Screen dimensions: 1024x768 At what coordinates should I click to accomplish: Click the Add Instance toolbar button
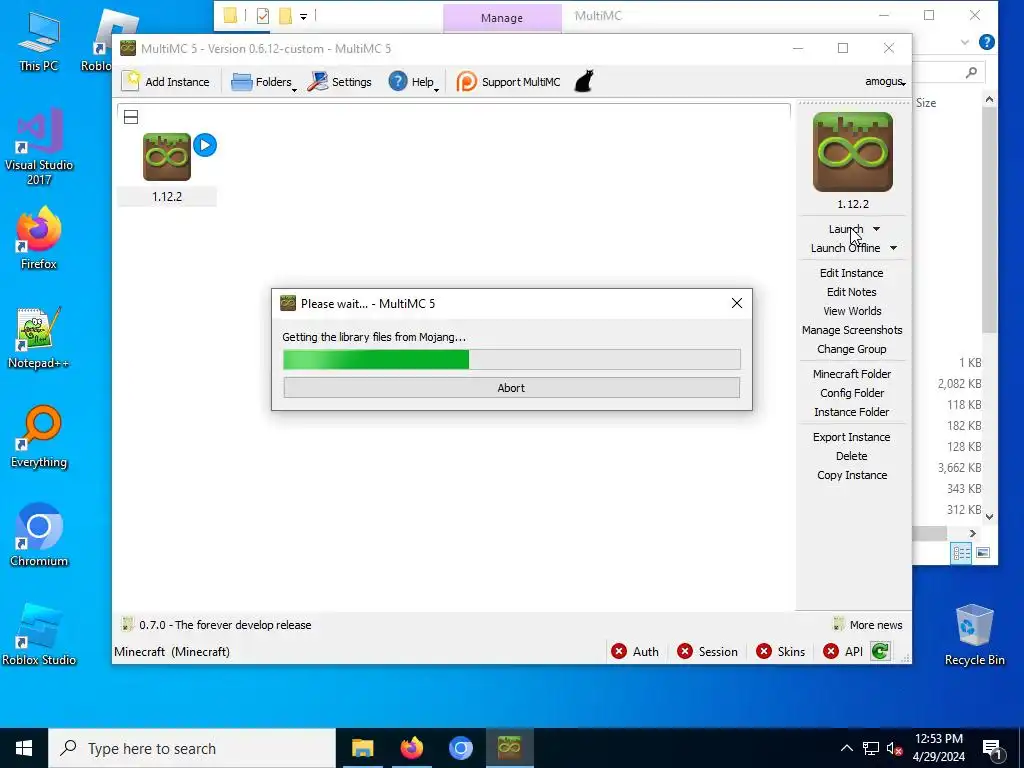pyautogui.click(x=166, y=82)
